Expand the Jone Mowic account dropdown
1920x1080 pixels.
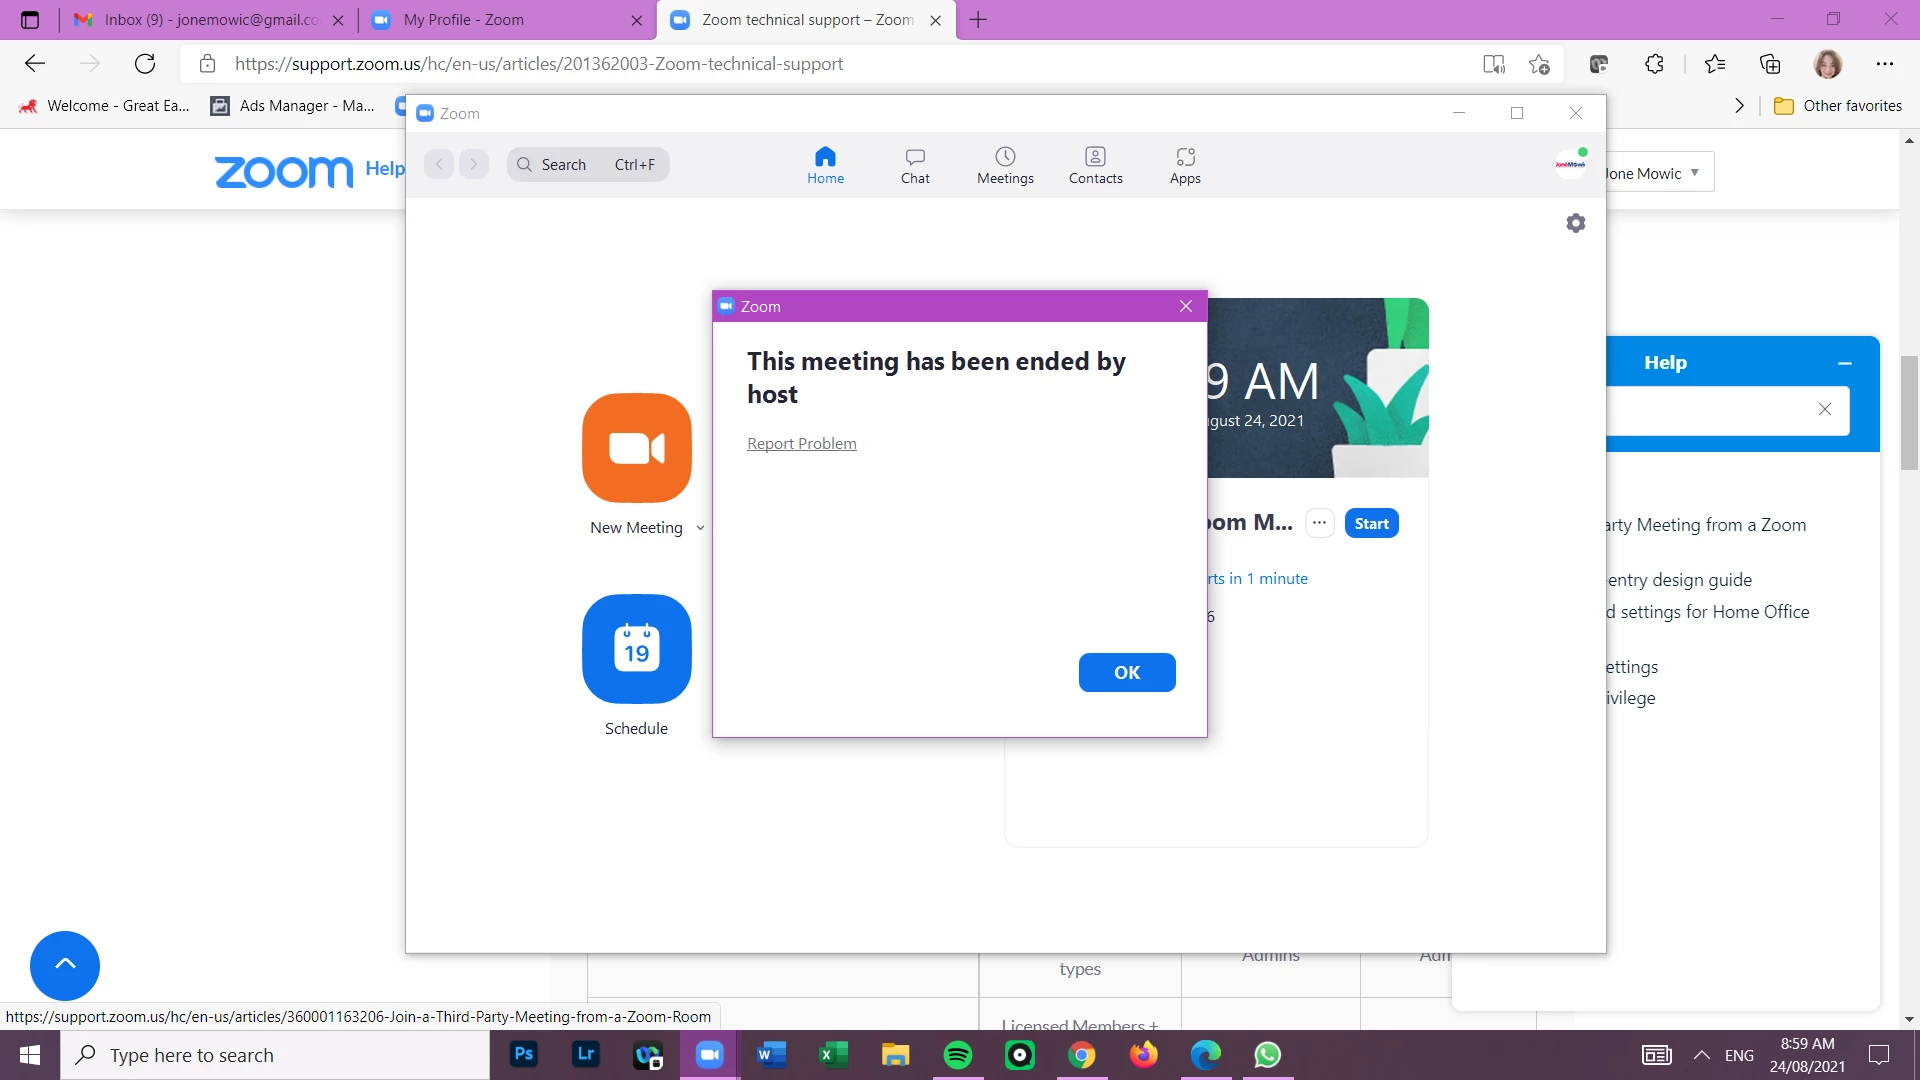point(1694,173)
